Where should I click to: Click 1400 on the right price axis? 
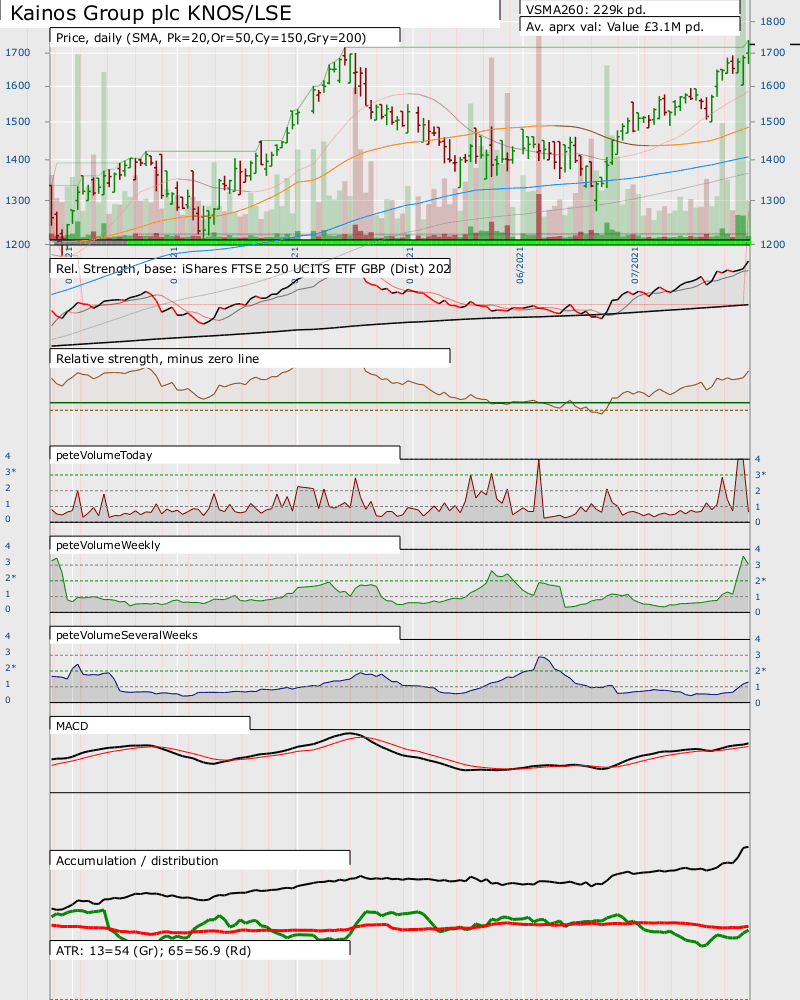coord(773,159)
